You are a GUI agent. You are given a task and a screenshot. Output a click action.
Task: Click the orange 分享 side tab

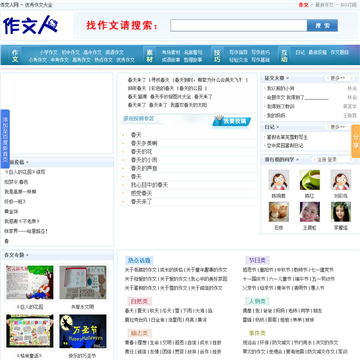[x=356, y=141]
